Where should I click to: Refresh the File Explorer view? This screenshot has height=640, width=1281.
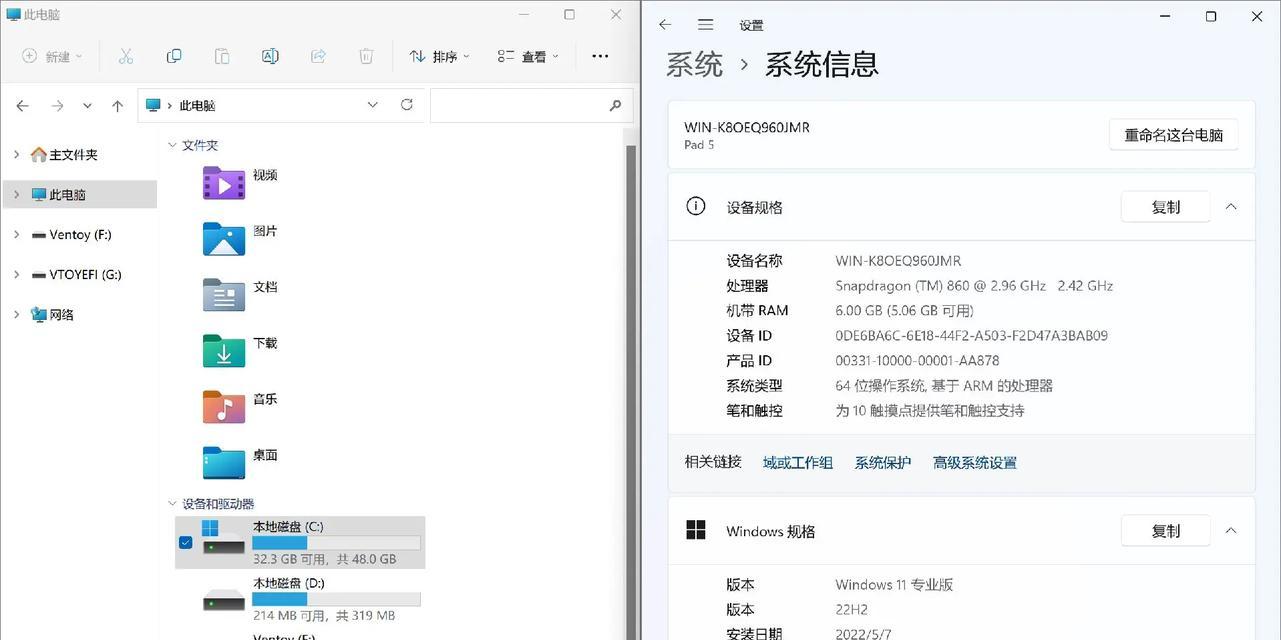(x=407, y=104)
